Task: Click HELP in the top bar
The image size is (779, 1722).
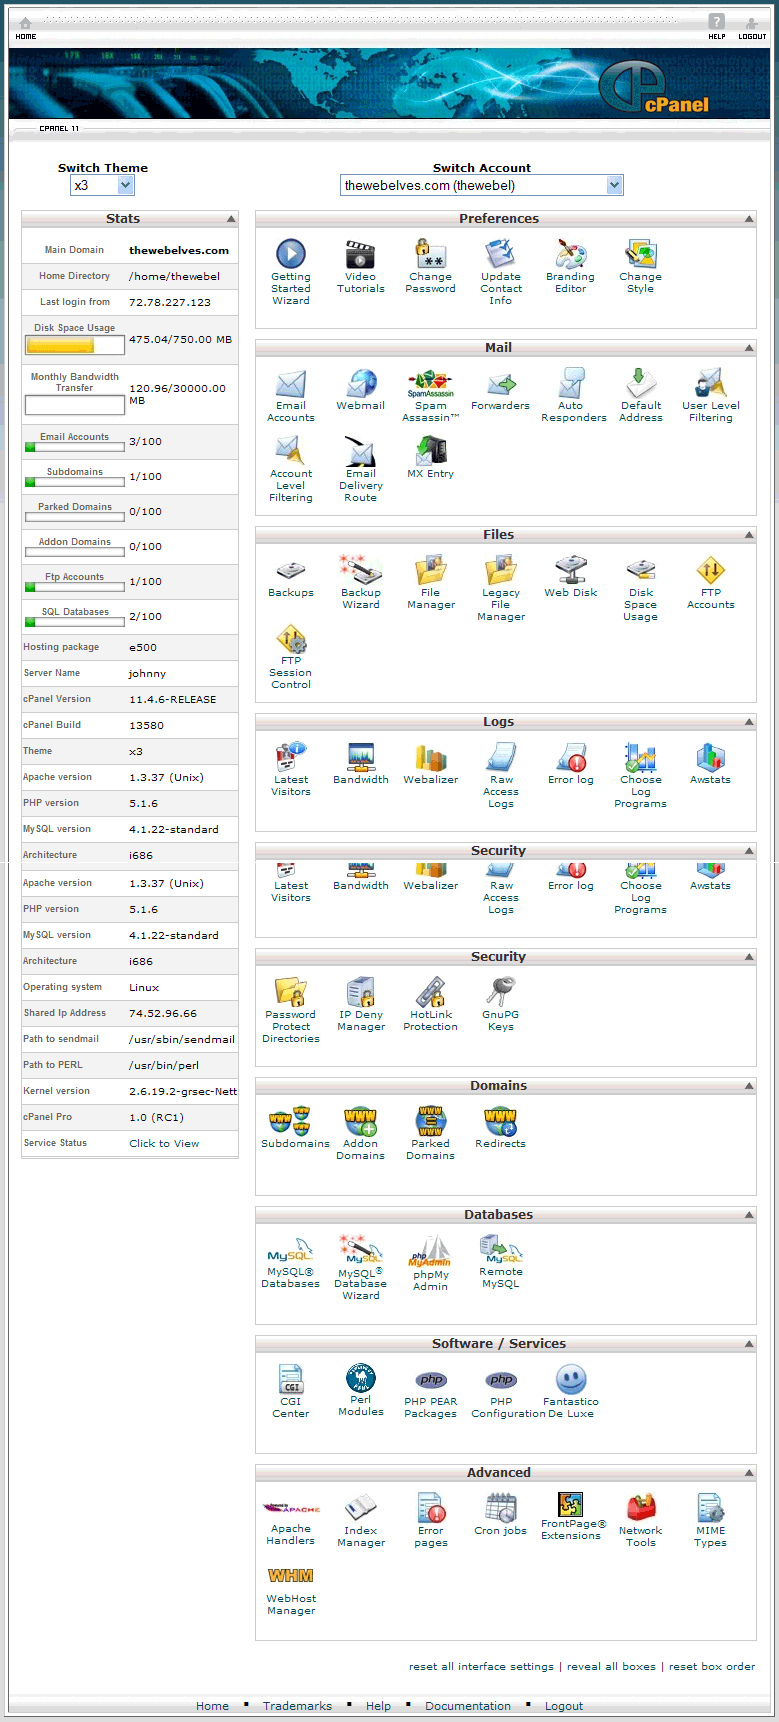Action: point(717,27)
